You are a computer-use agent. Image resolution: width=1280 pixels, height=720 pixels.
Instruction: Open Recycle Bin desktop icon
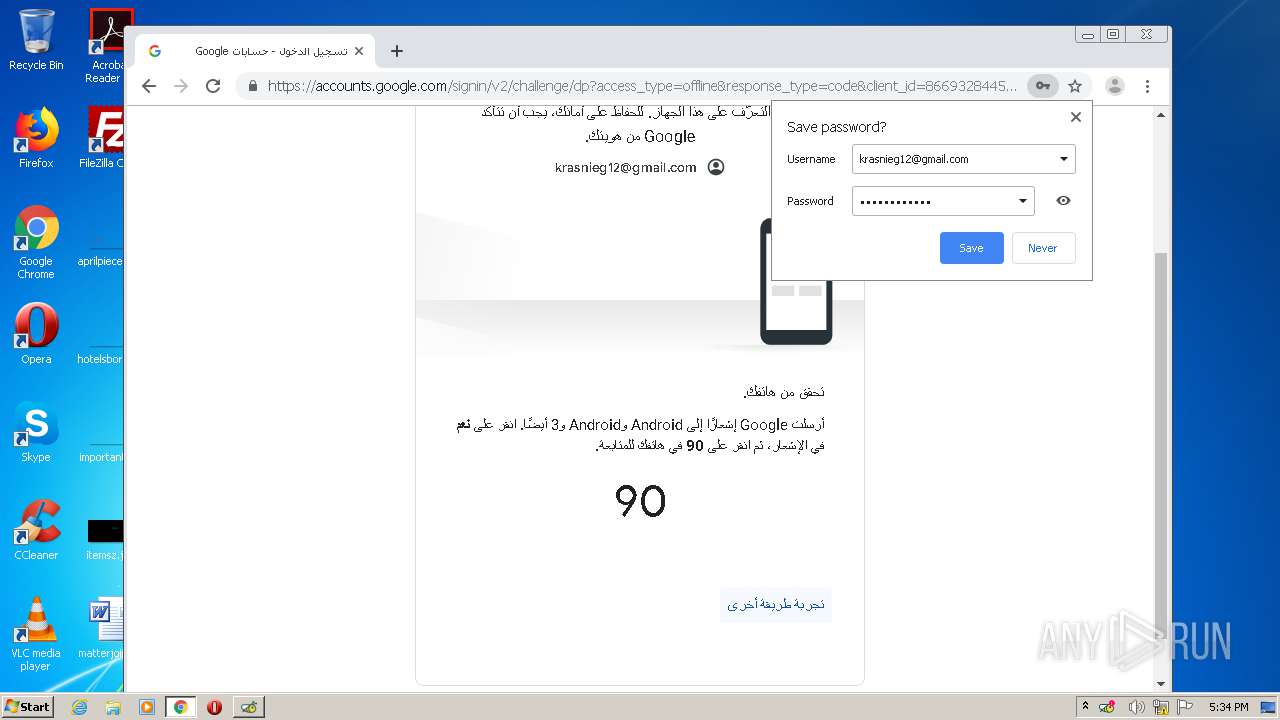point(36,41)
